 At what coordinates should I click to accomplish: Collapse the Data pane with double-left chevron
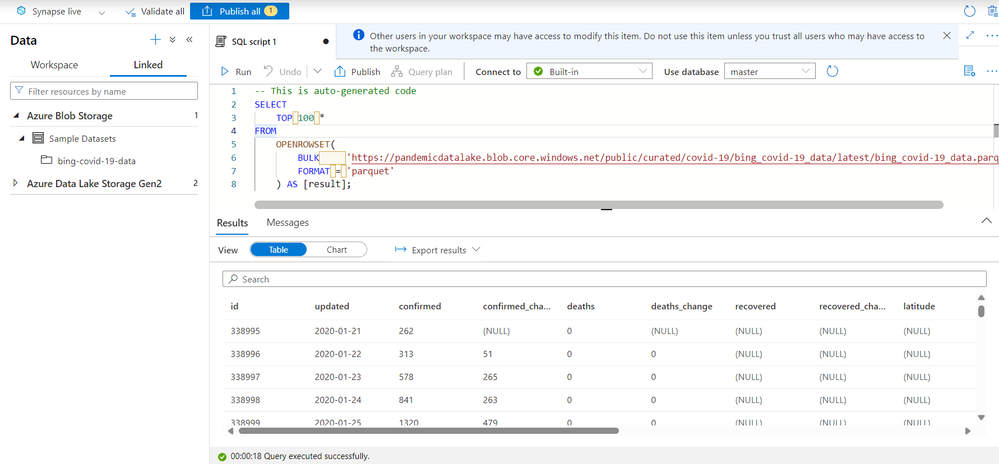coord(189,40)
